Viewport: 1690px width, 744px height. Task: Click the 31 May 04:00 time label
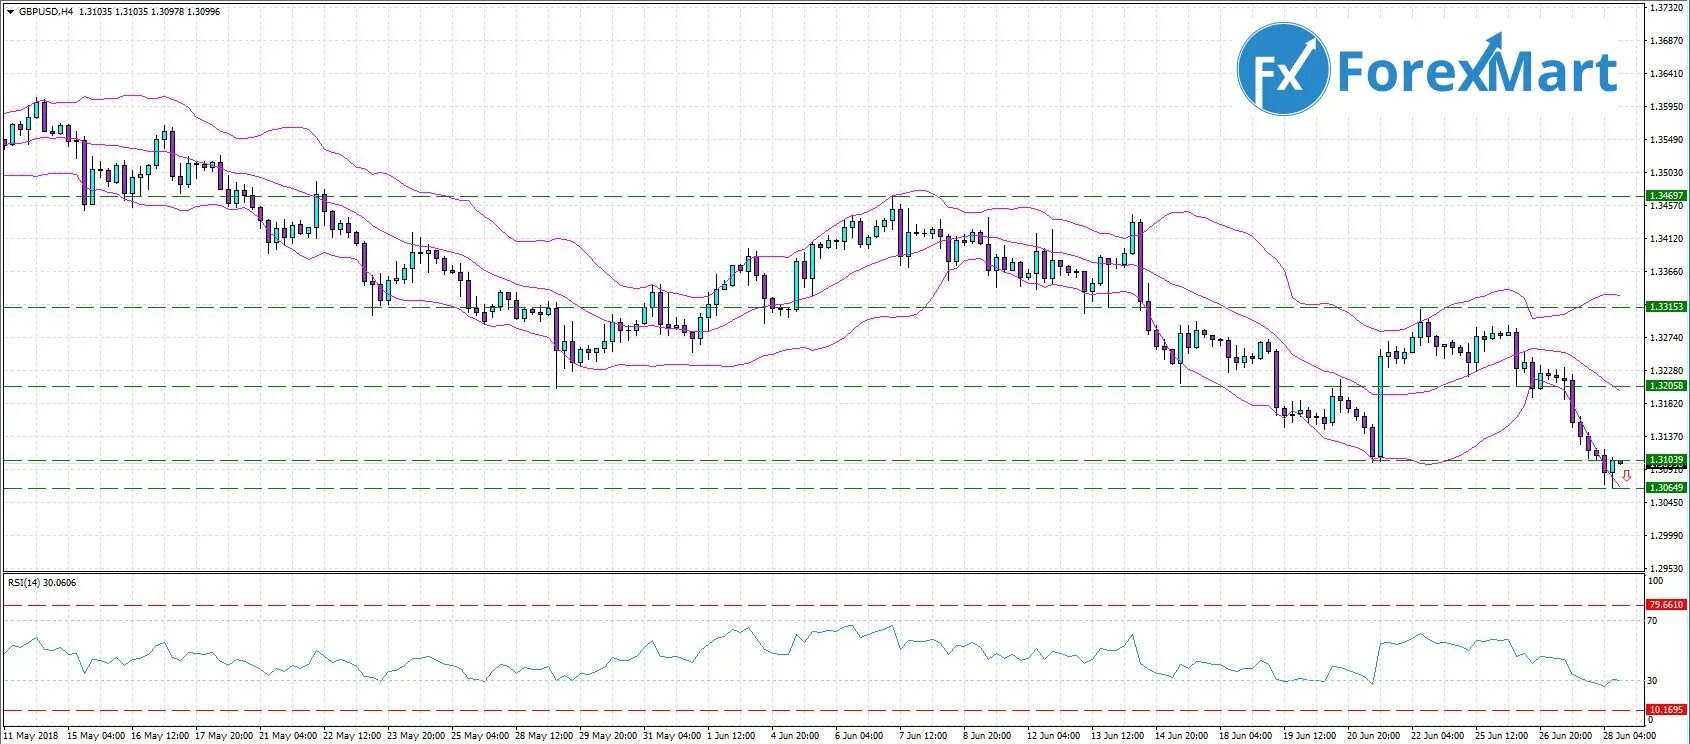pos(670,736)
